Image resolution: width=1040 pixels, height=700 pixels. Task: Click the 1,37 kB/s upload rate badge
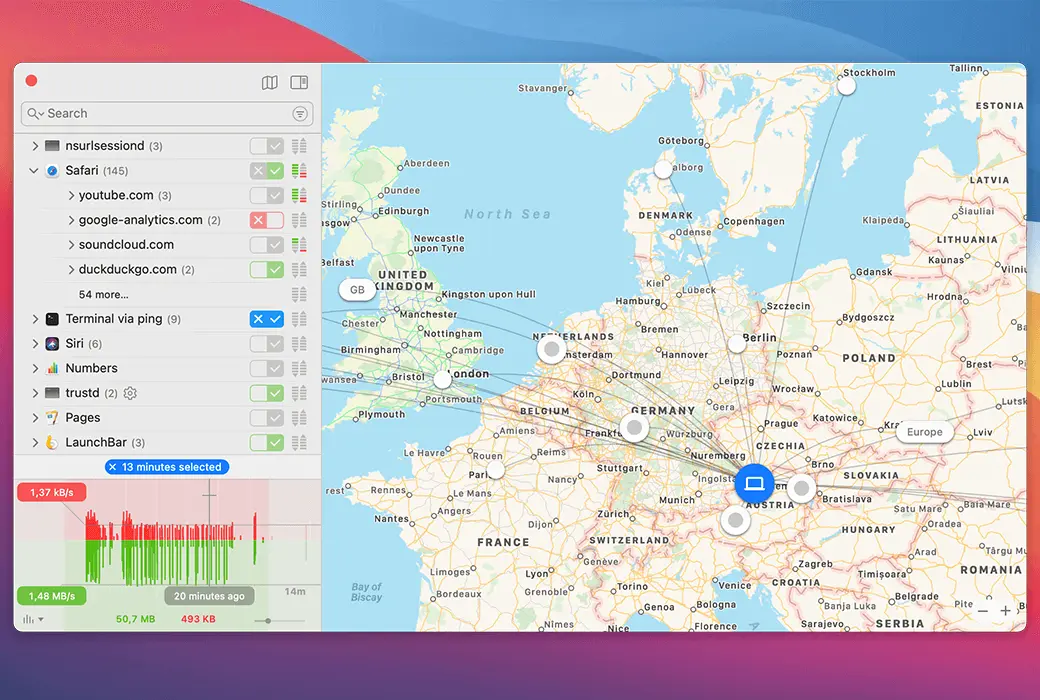[52, 492]
